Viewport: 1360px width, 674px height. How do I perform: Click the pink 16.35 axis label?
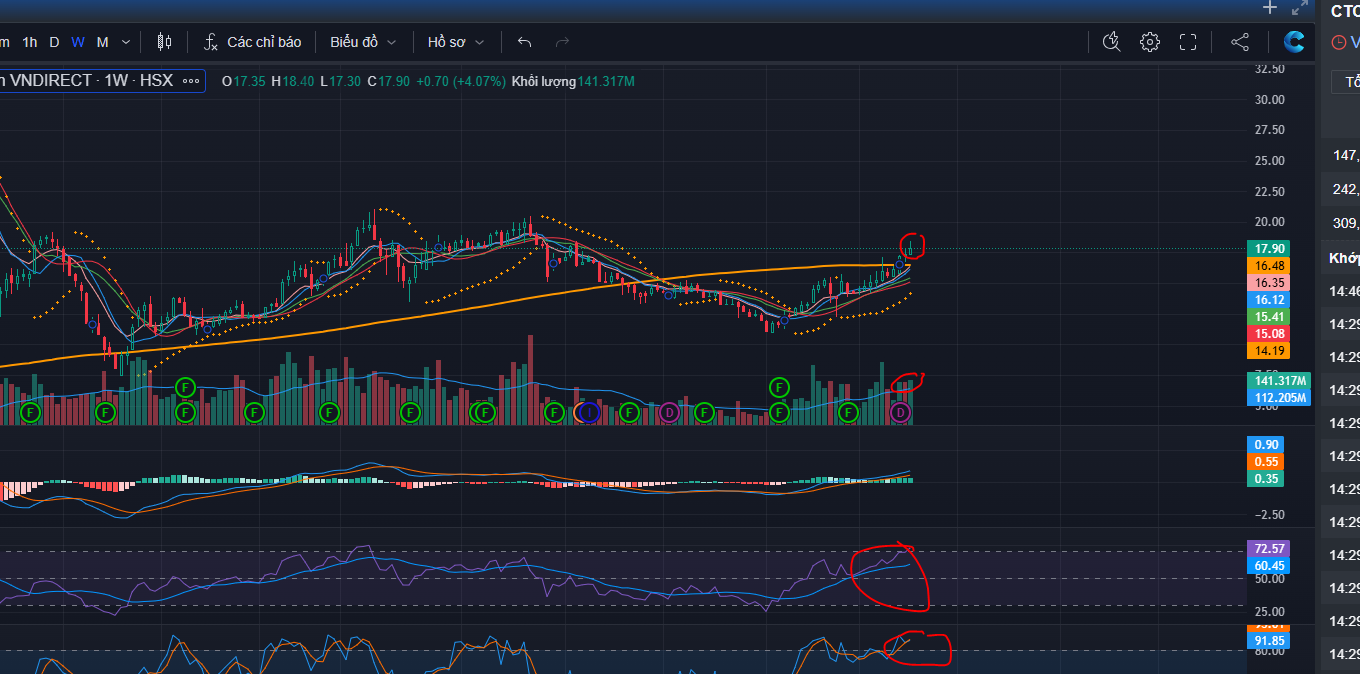pos(1268,283)
